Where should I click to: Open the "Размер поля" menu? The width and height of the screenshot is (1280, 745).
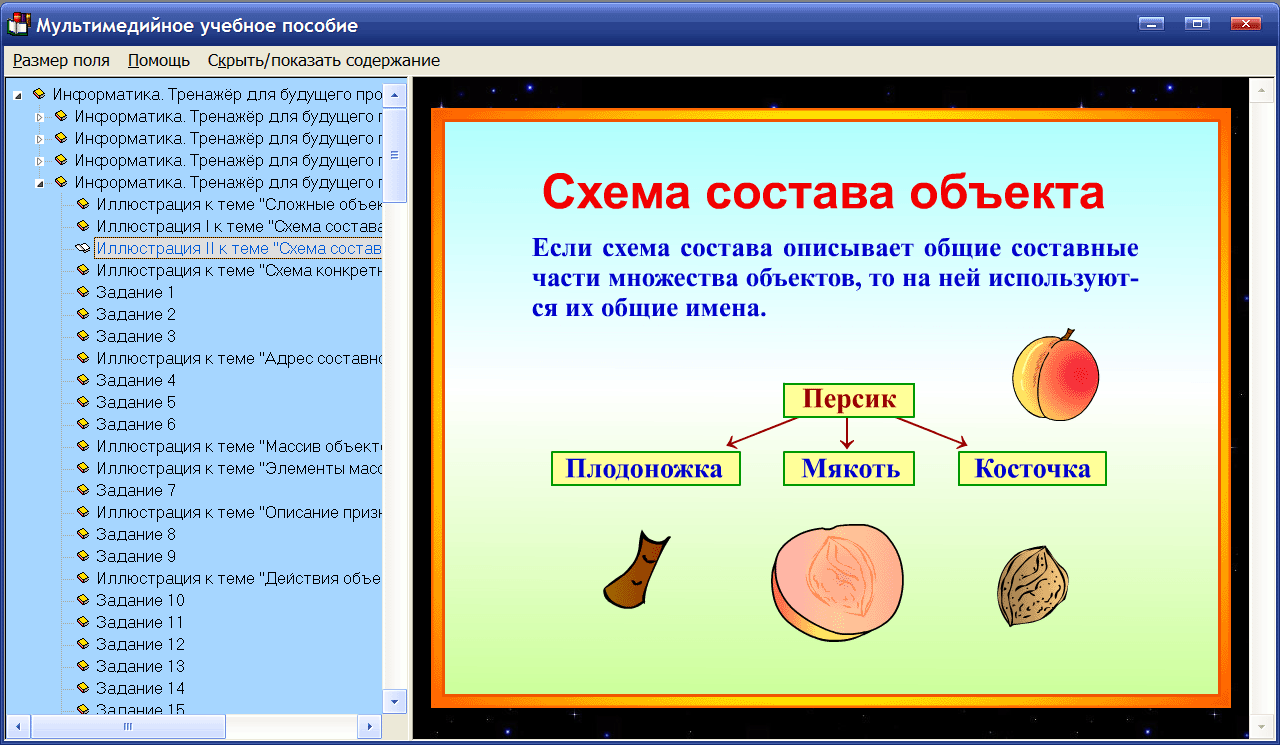(x=62, y=60)
